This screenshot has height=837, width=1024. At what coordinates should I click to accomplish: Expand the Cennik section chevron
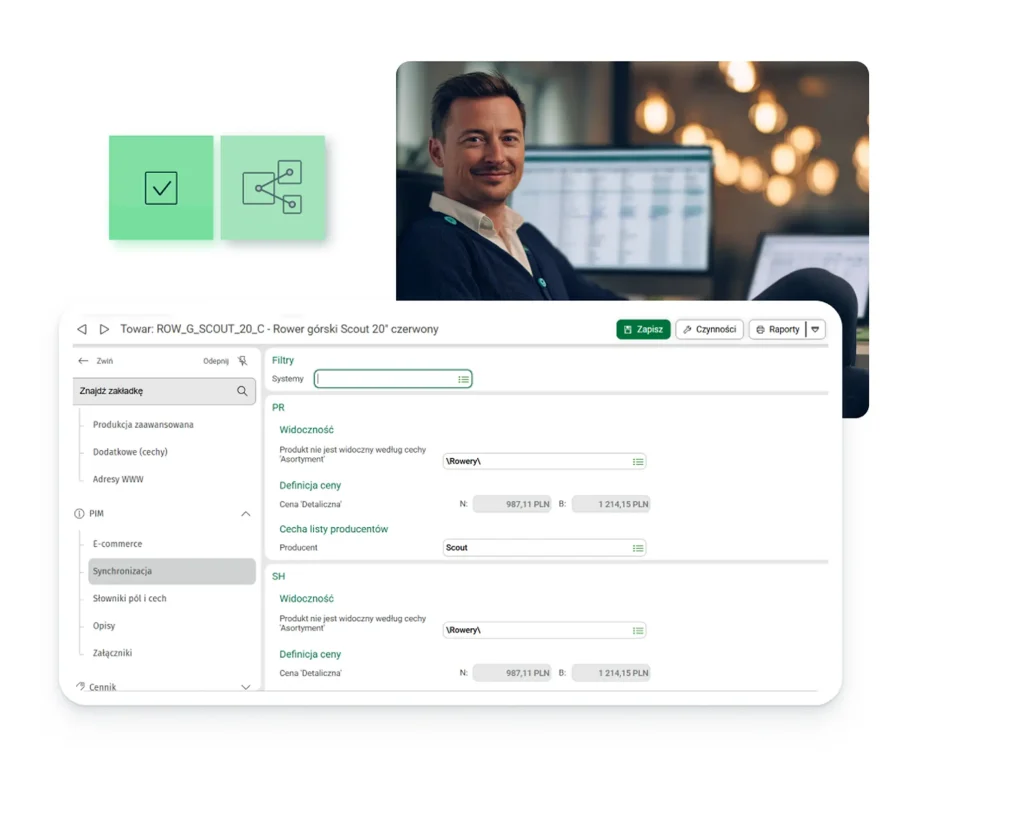click(246, 687)
